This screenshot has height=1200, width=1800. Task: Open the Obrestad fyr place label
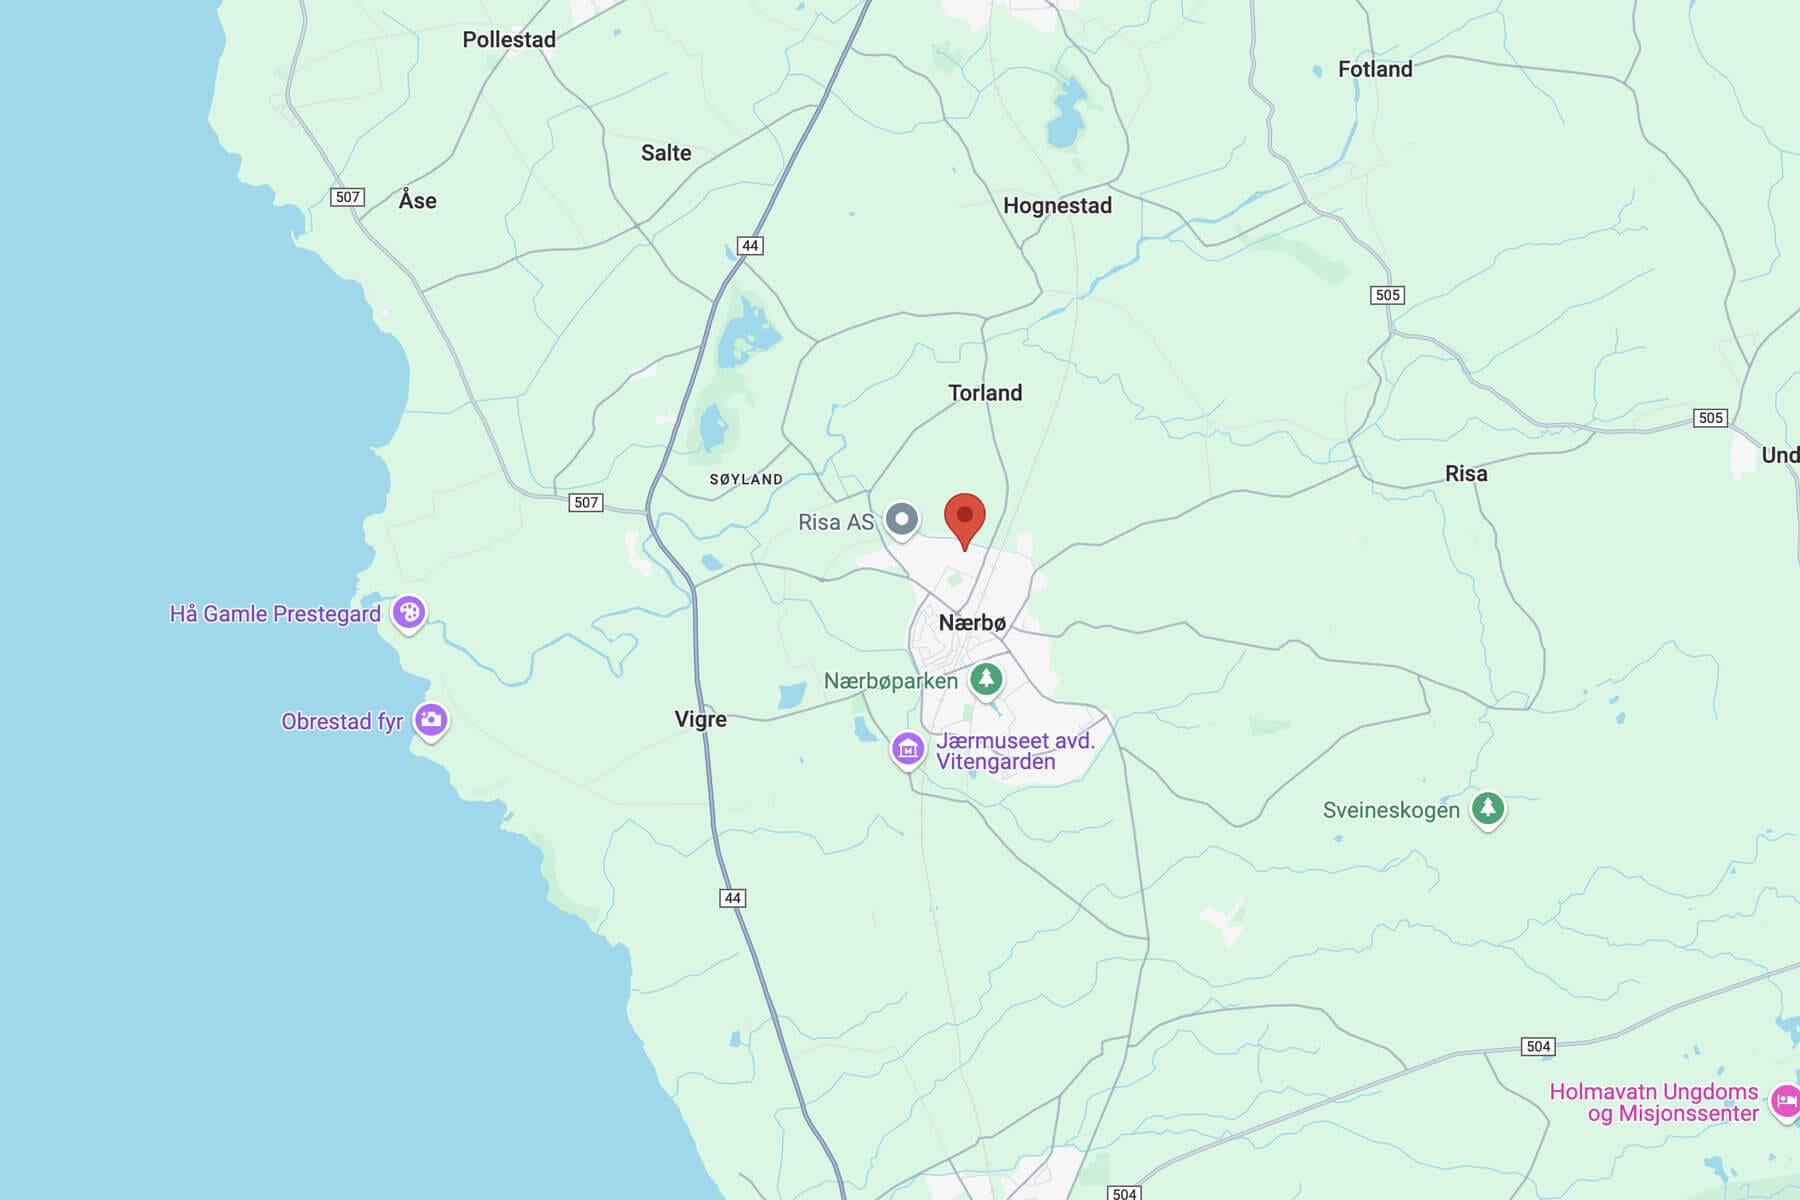tap(342, 721)
